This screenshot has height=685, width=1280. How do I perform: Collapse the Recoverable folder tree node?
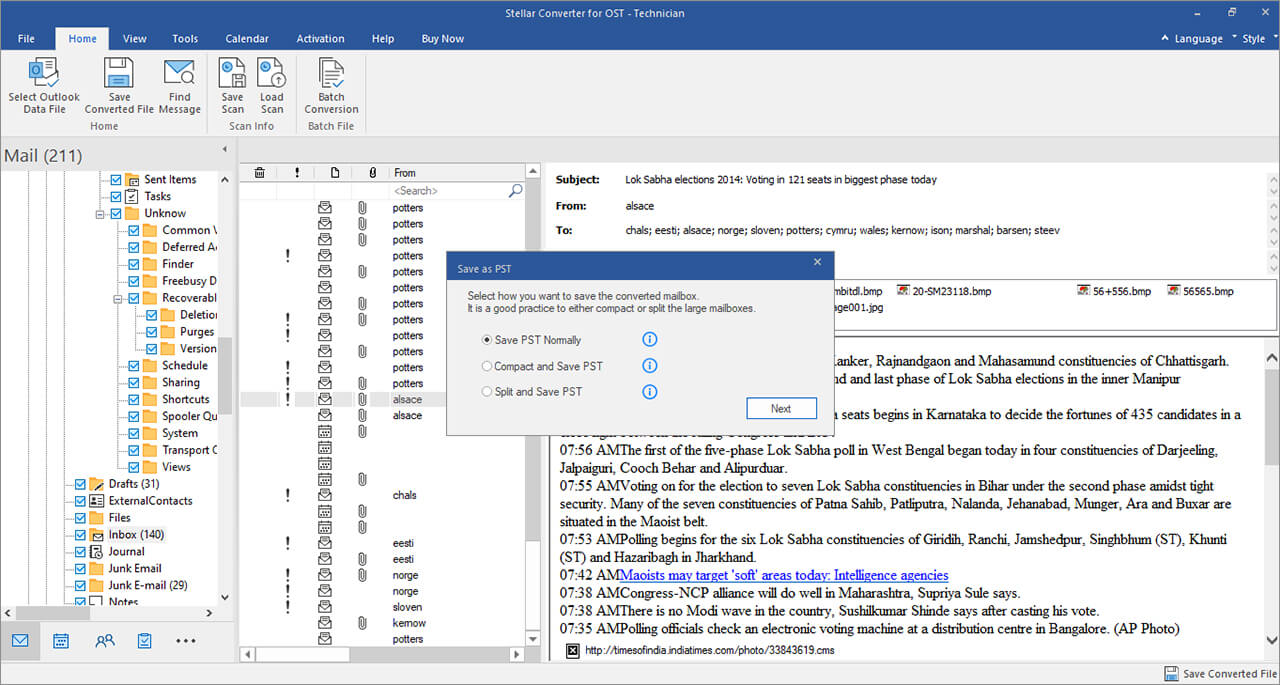118,298
